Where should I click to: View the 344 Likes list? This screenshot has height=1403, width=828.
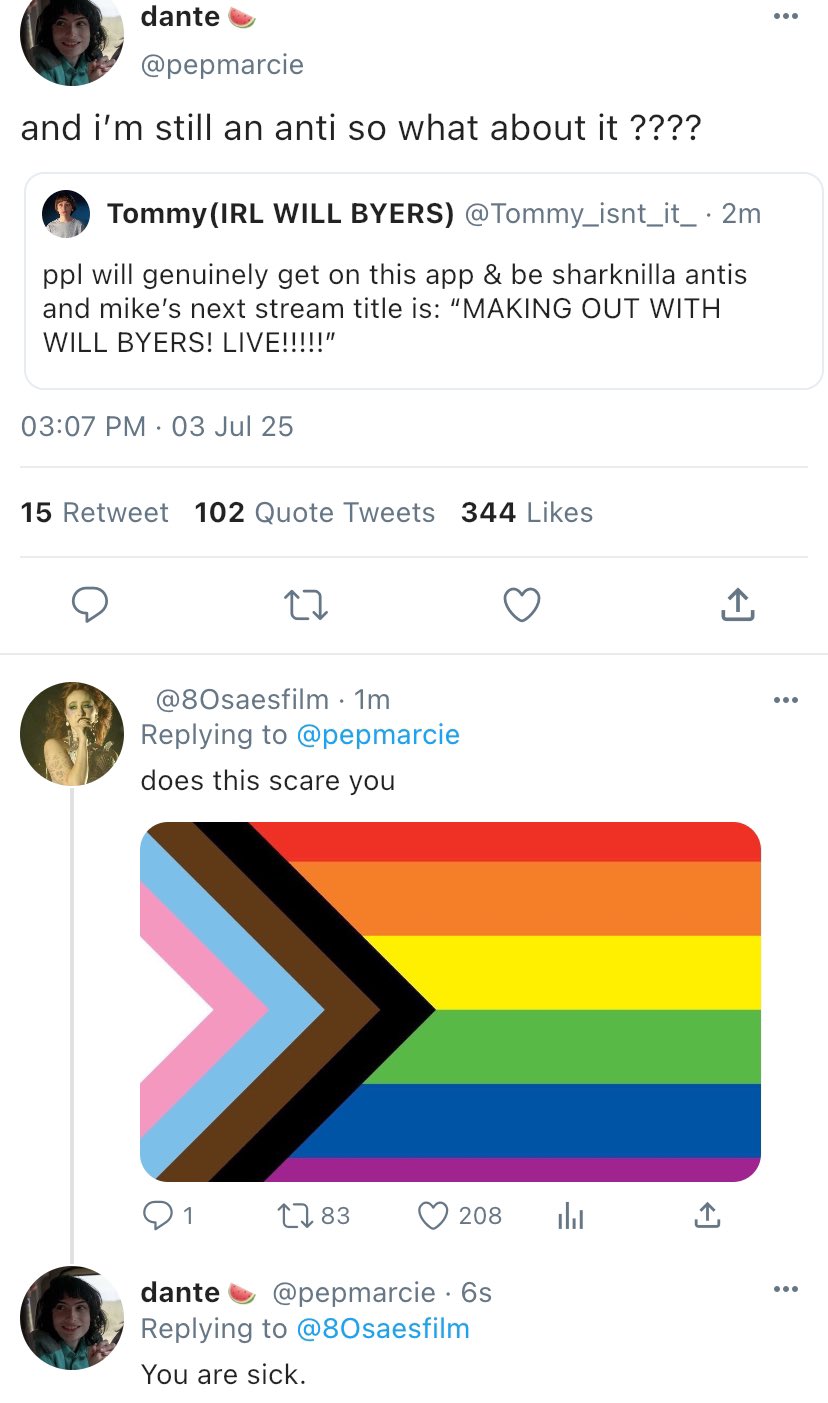point(527,513)
